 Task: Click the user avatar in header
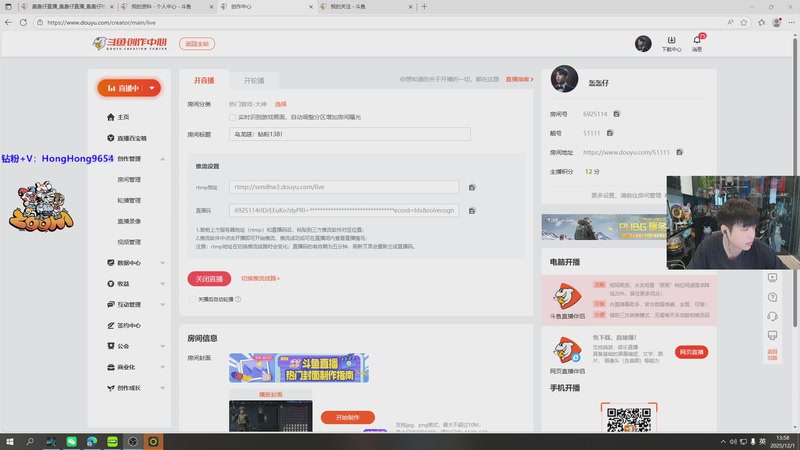click(x=643, y=44)
